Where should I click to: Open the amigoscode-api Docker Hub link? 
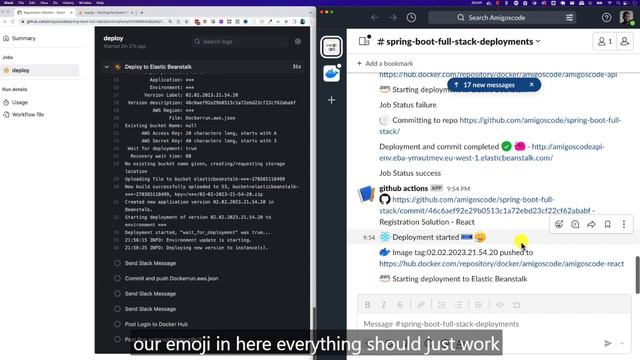click(498, 75)
